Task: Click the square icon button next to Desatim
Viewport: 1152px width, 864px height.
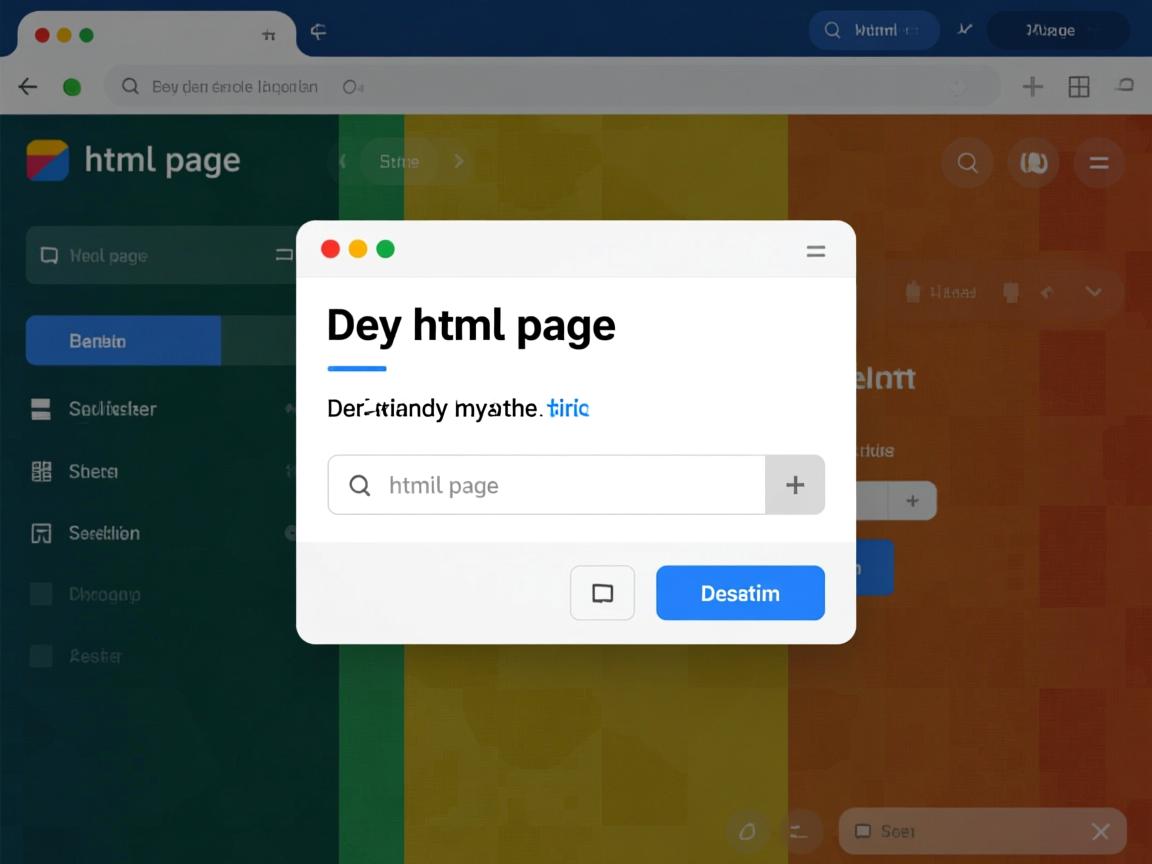Action: coord(602,593)
